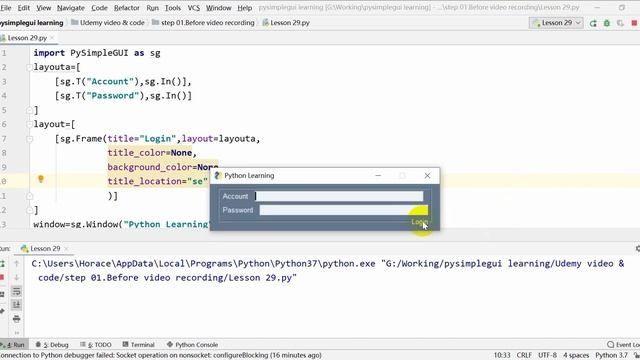Open the Code menu
Screen dimensions: 640x360
pos(99,8)
